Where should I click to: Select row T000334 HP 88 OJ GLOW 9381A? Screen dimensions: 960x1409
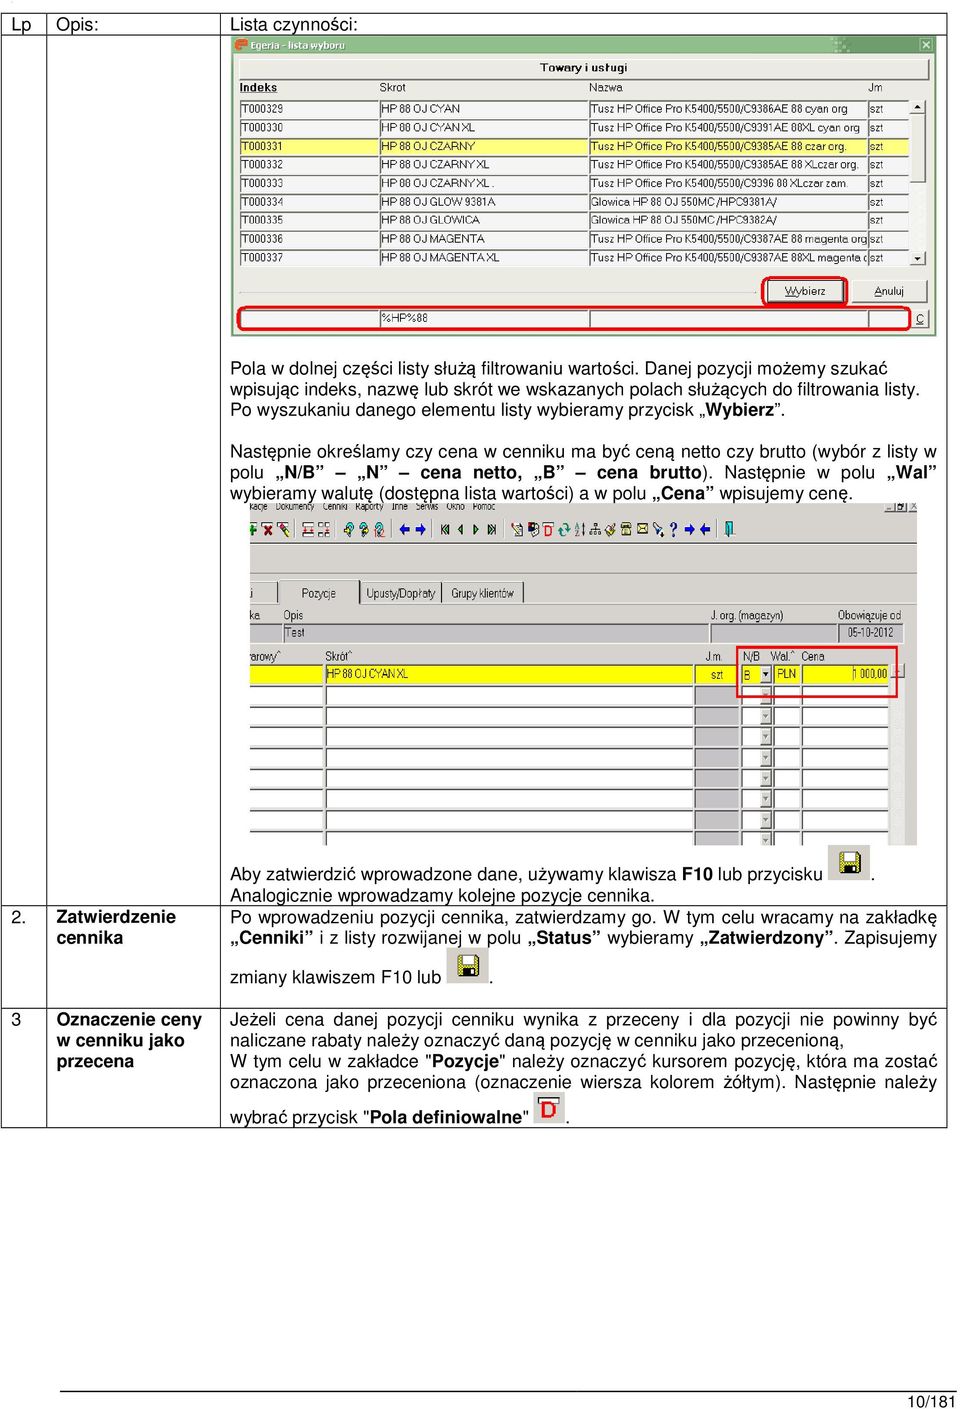click(574, 201)
